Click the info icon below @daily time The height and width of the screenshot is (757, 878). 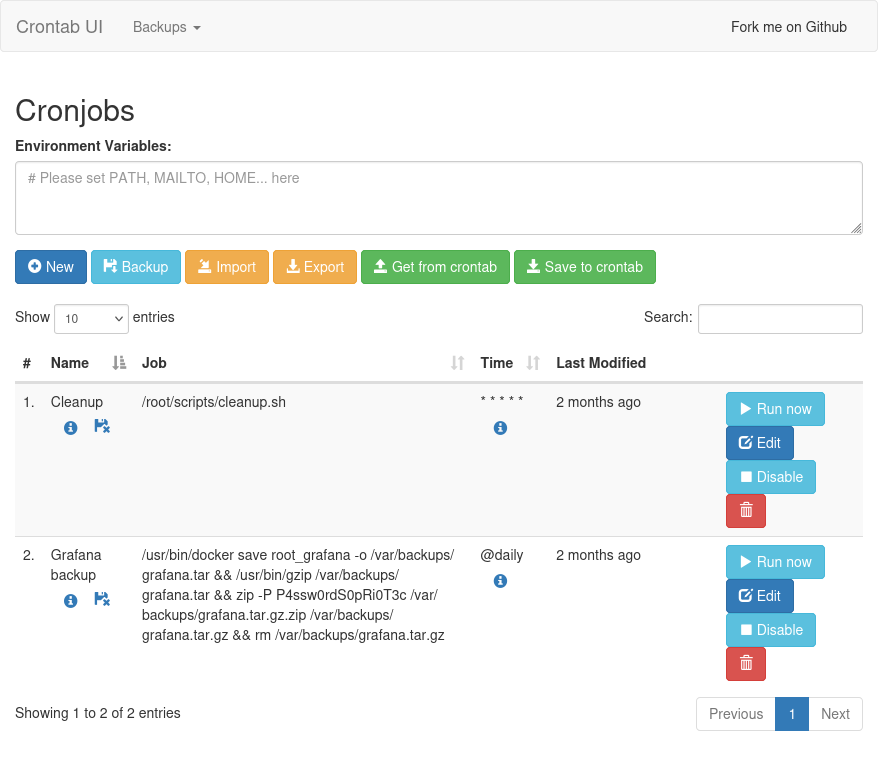[500, 581]
